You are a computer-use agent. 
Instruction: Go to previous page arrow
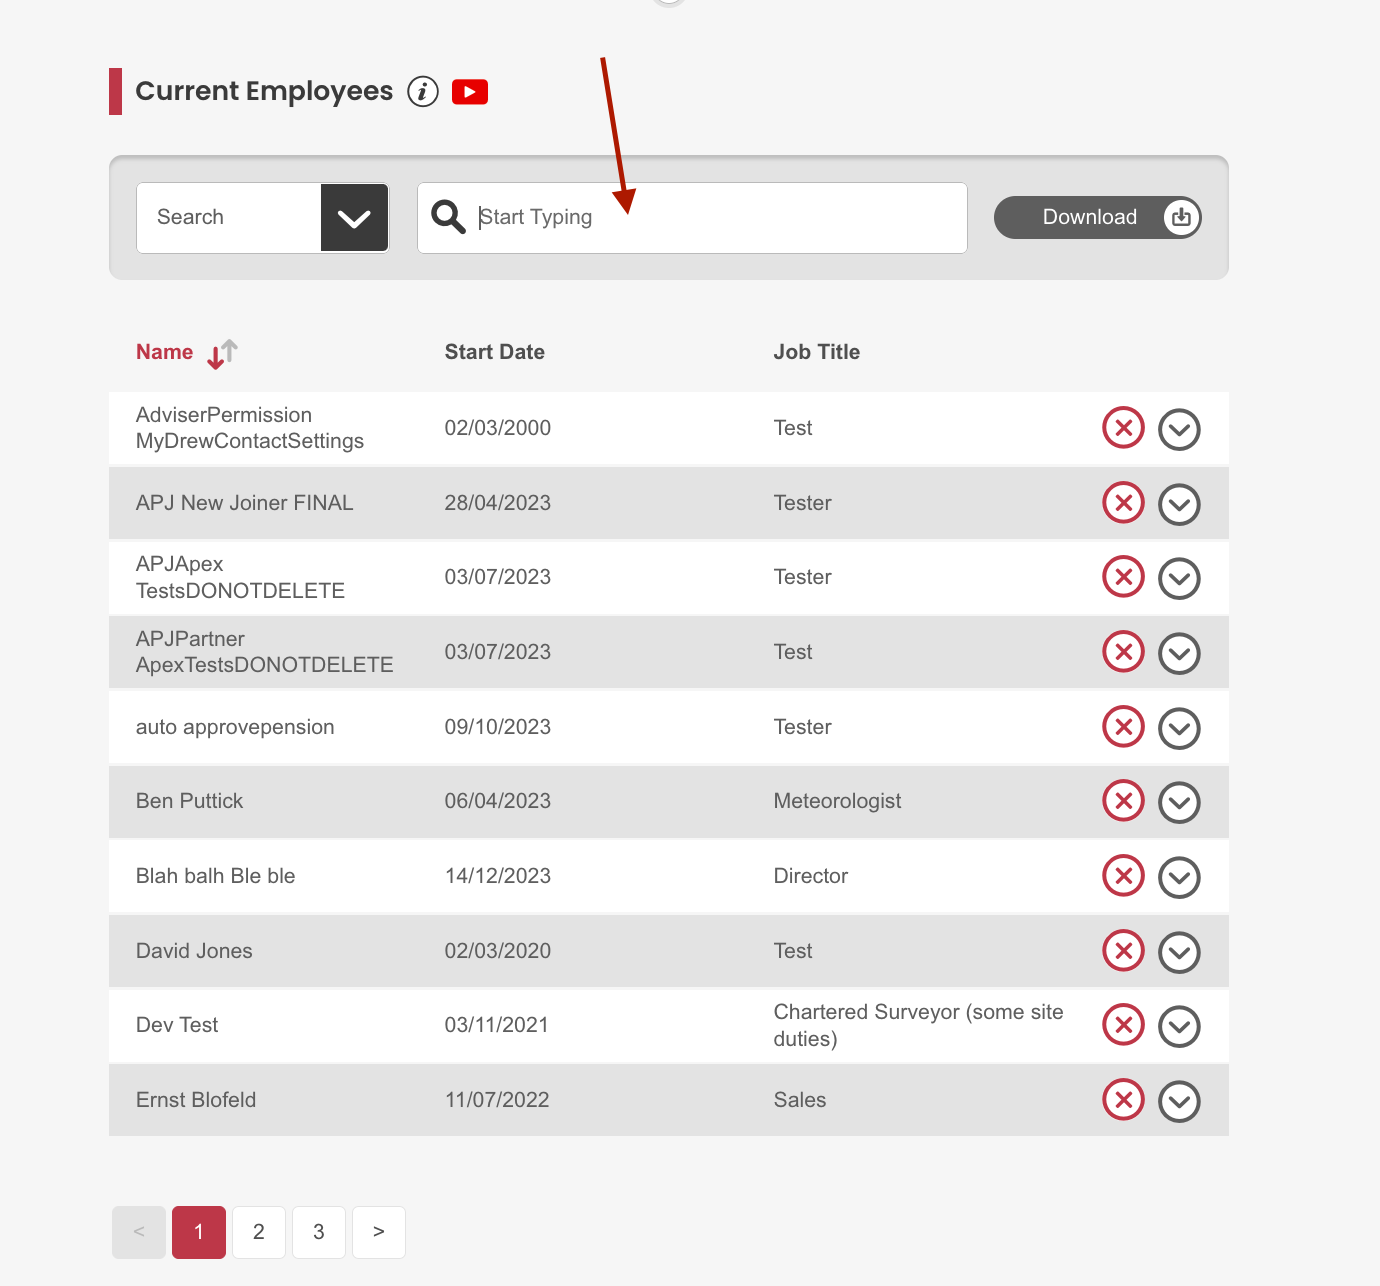tap(139, 1232)
